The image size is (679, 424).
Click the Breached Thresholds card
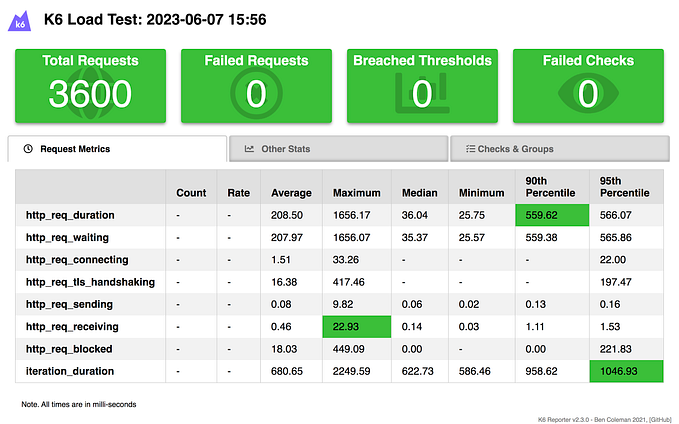point(422,86)
